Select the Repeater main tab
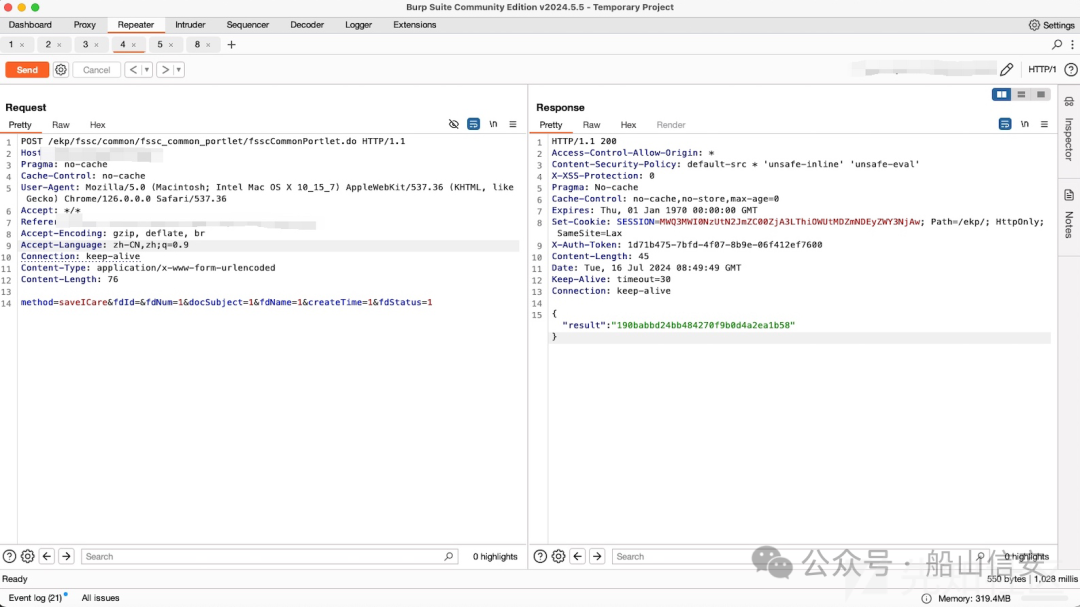 coord(136,25)
